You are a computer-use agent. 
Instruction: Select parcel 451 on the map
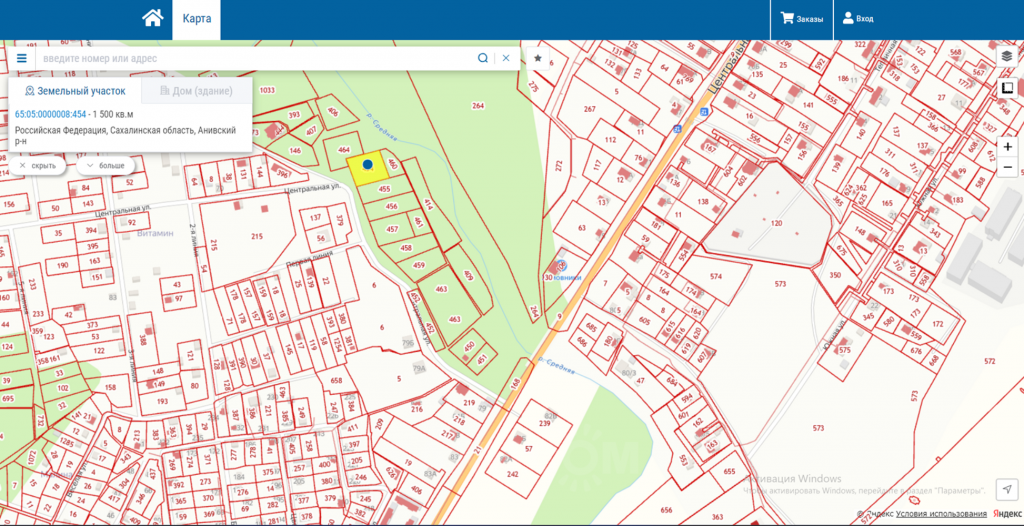tap(483, 358)
